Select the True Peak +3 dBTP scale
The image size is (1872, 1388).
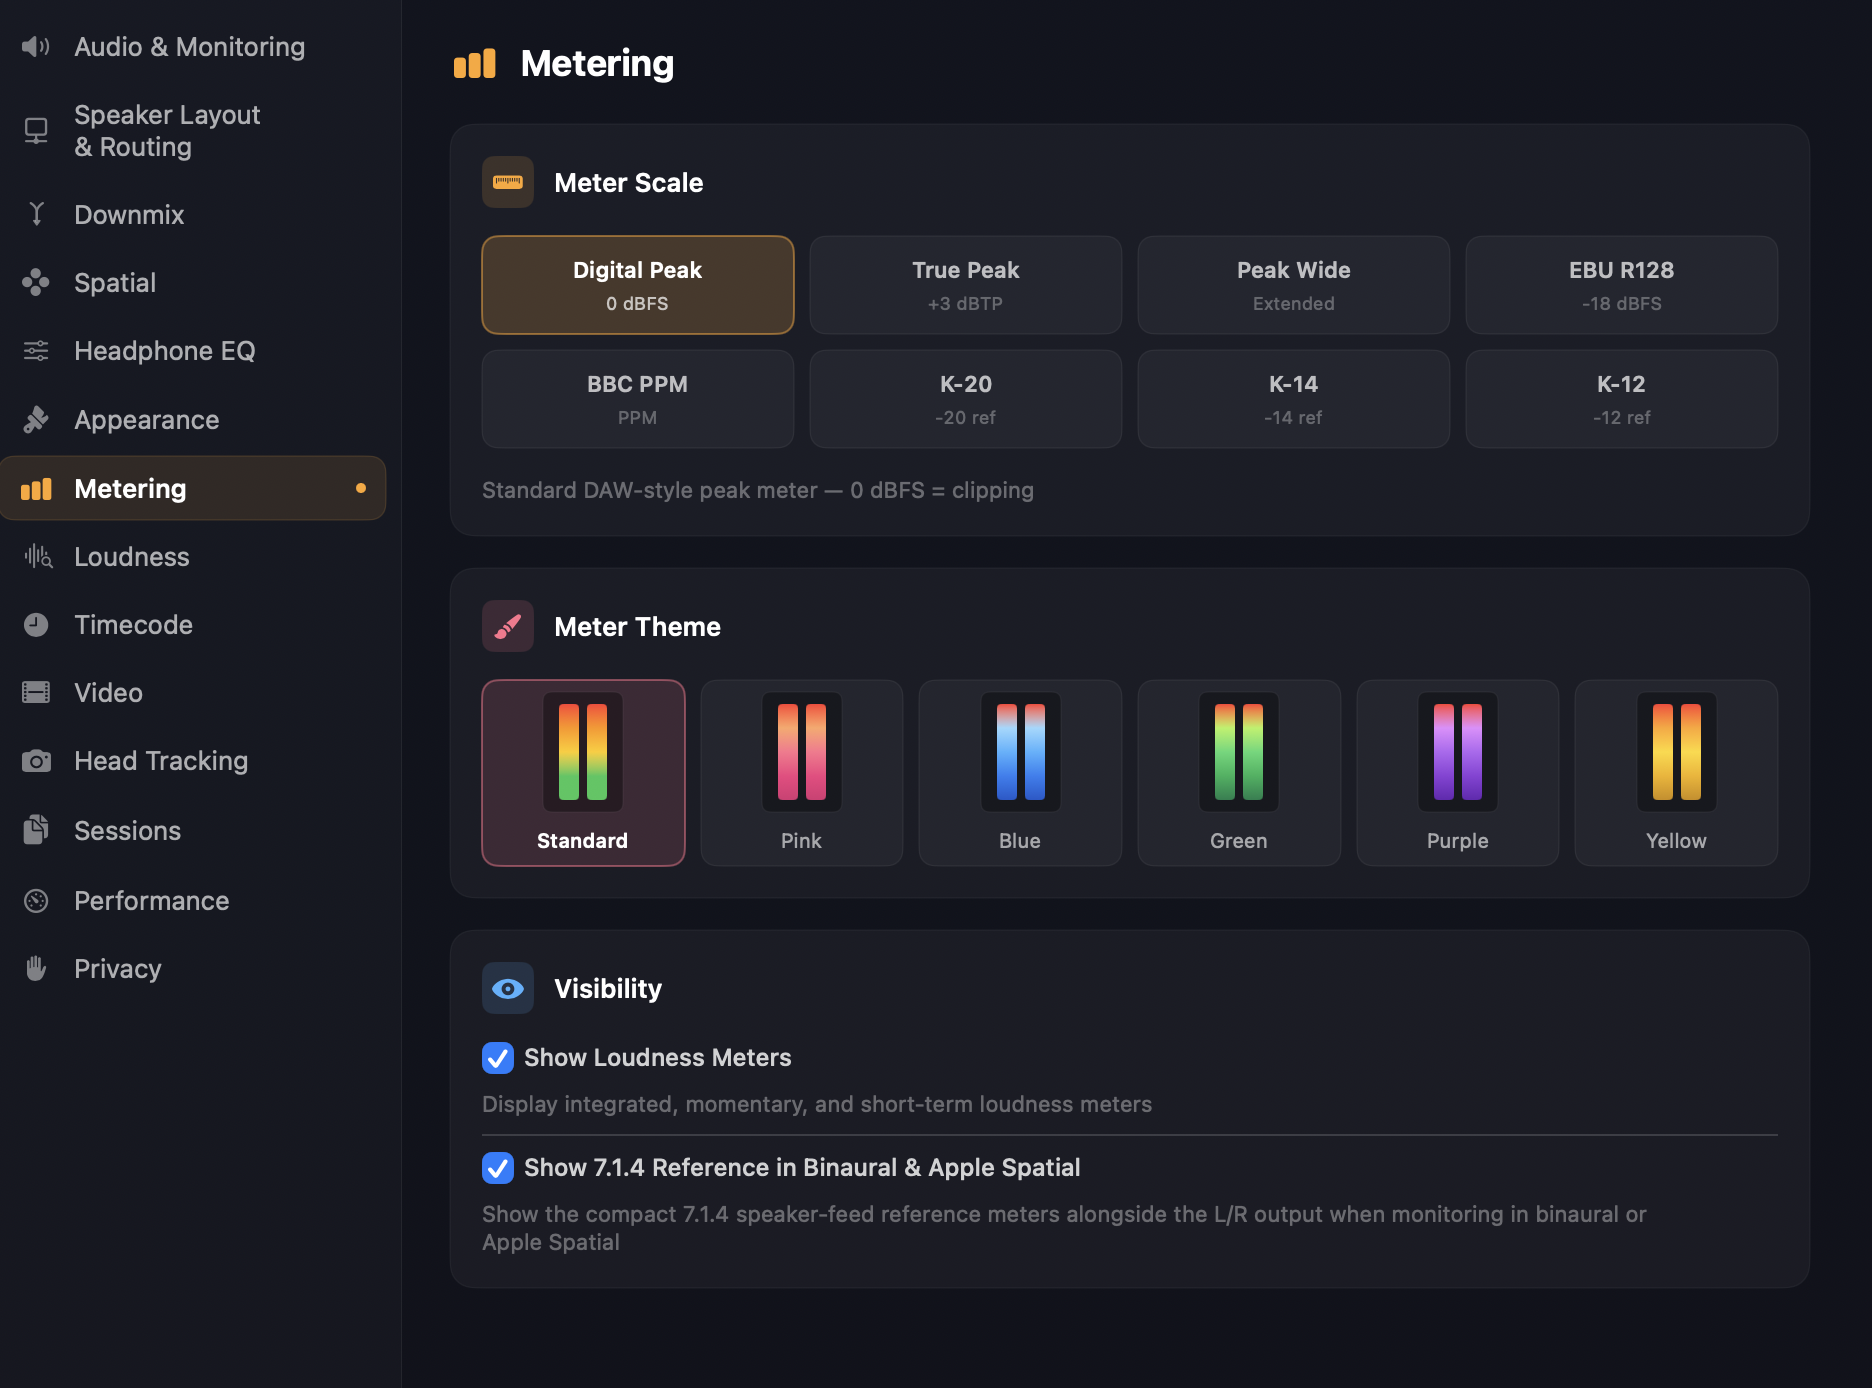coord(966,285)
